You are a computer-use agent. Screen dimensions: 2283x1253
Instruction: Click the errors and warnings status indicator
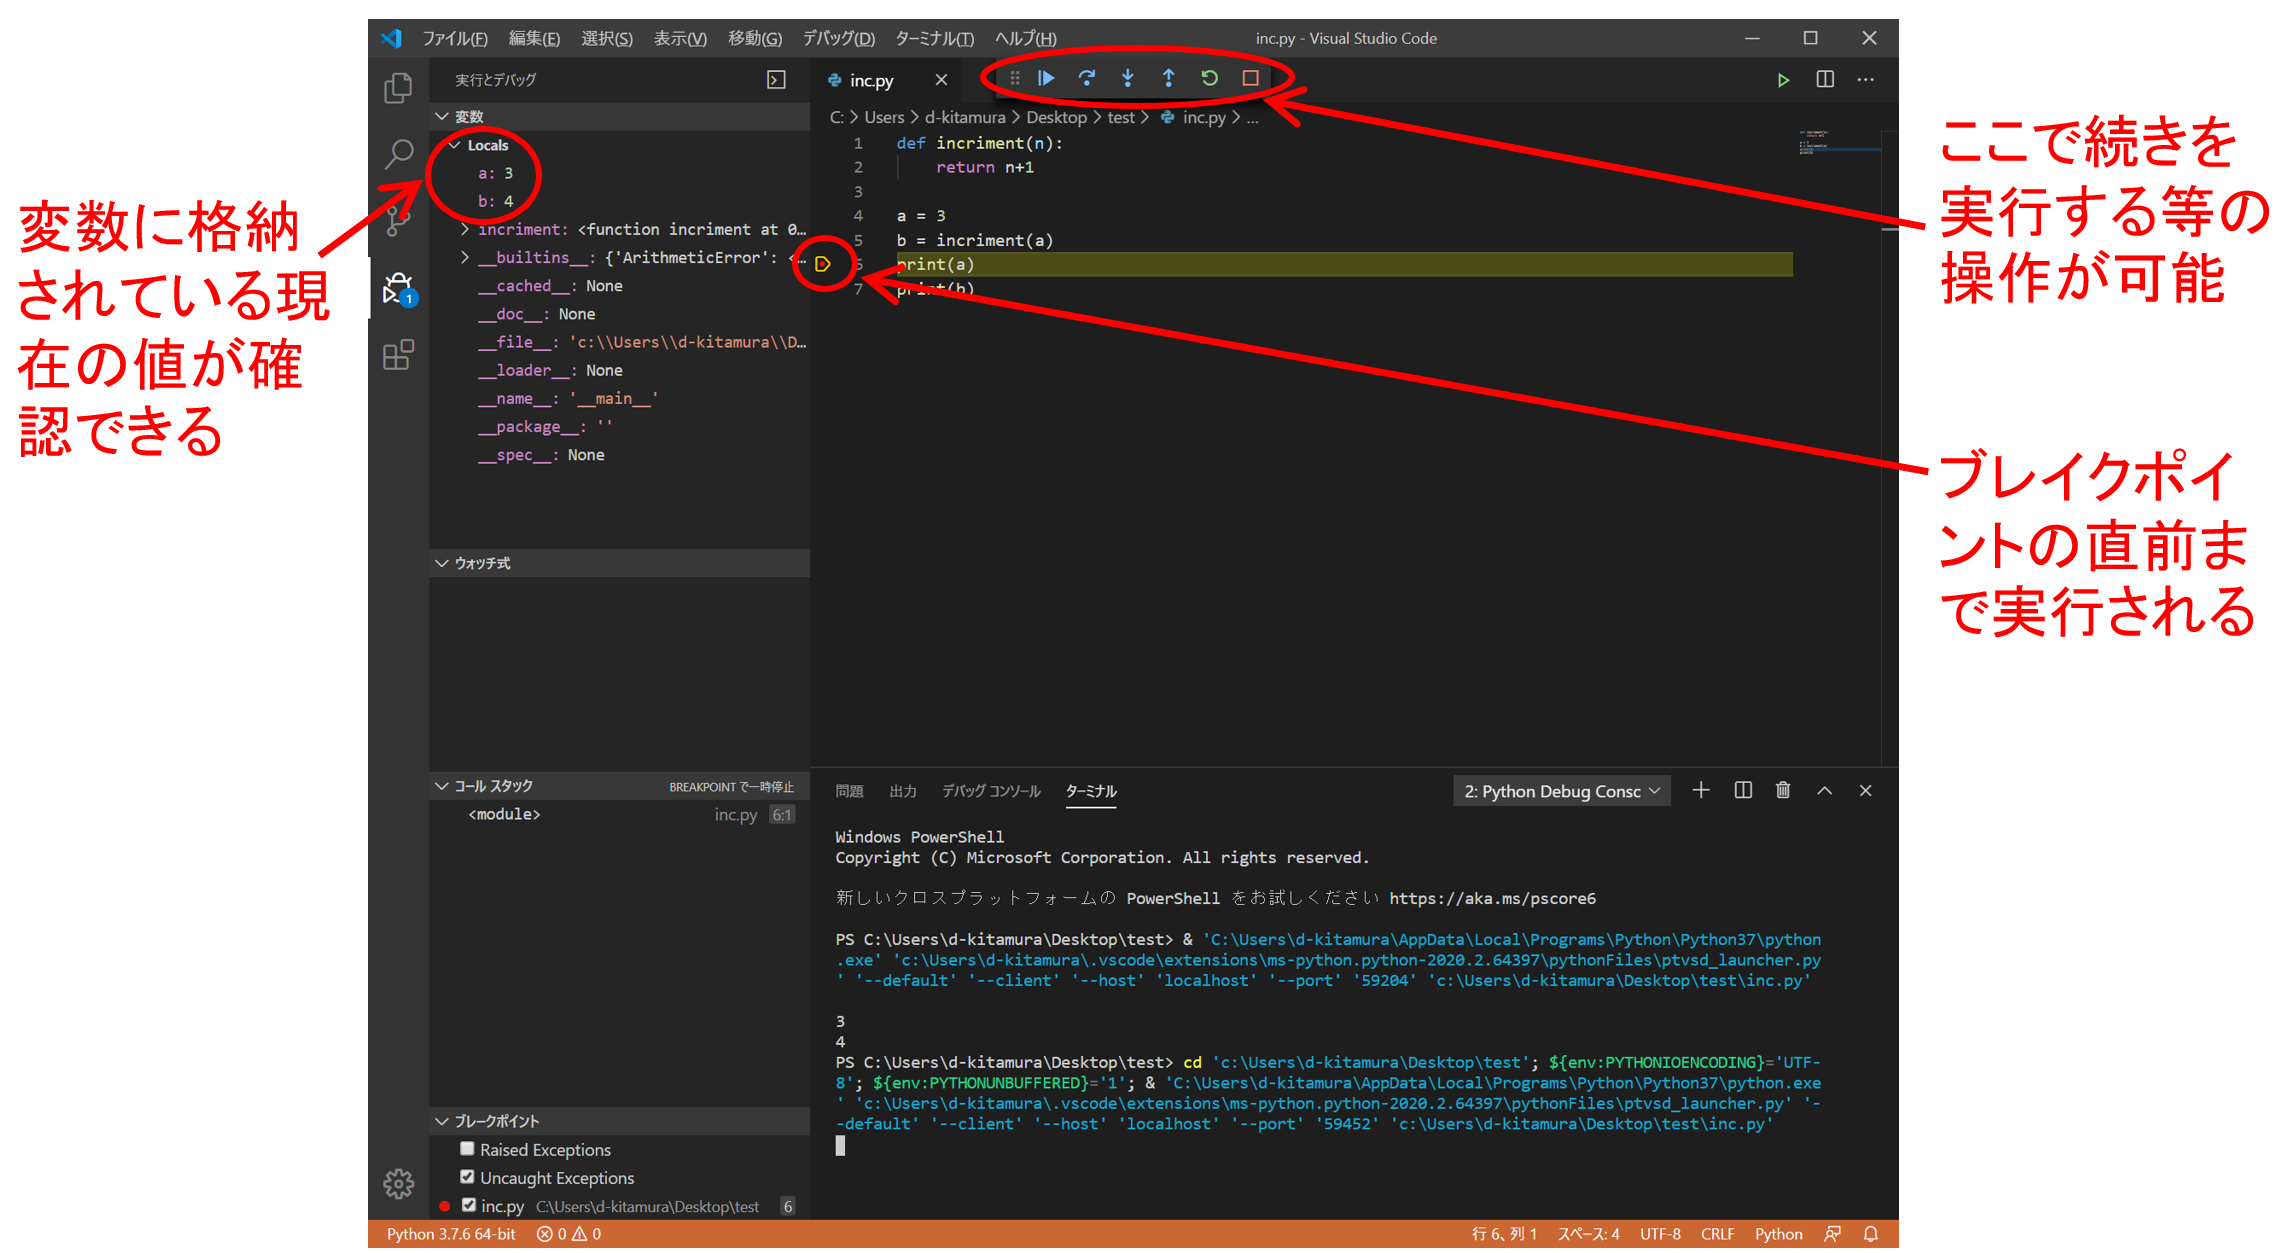(569, 1234)
